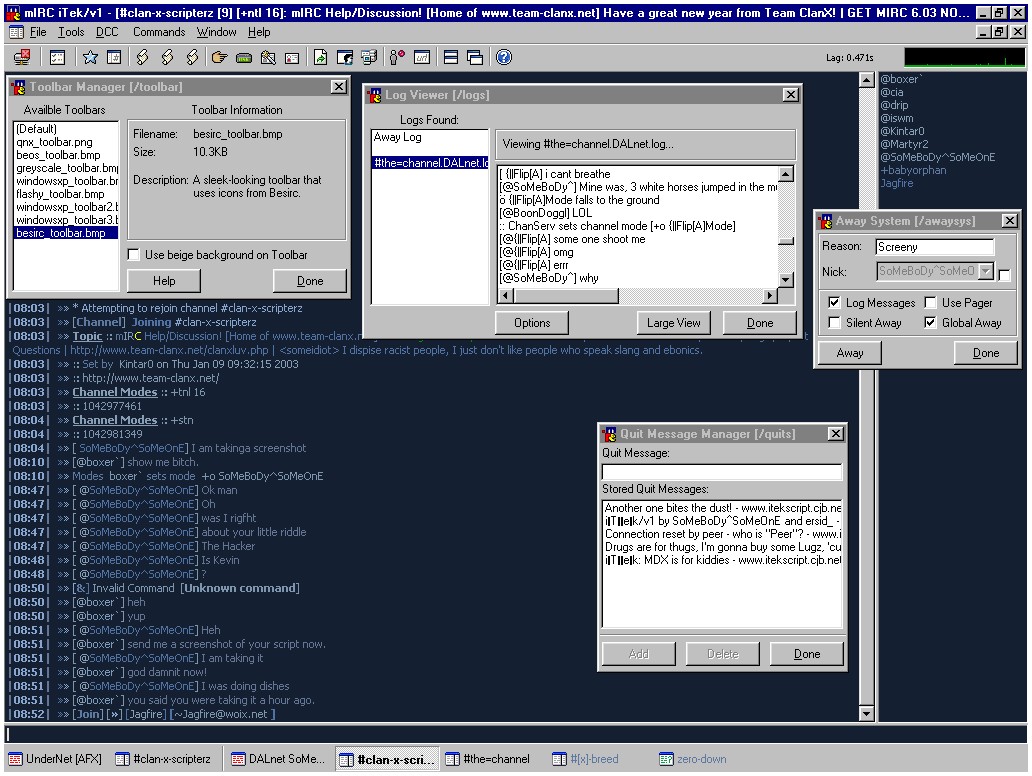Uncheck the Log Messages checkbox

[x=834, y=303]
